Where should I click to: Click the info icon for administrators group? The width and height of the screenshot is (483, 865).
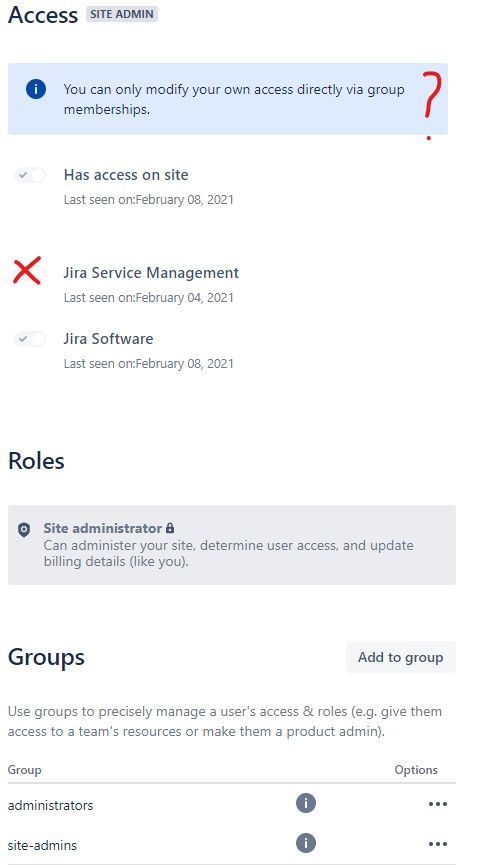pyautogui.click(x=306, y=803)
